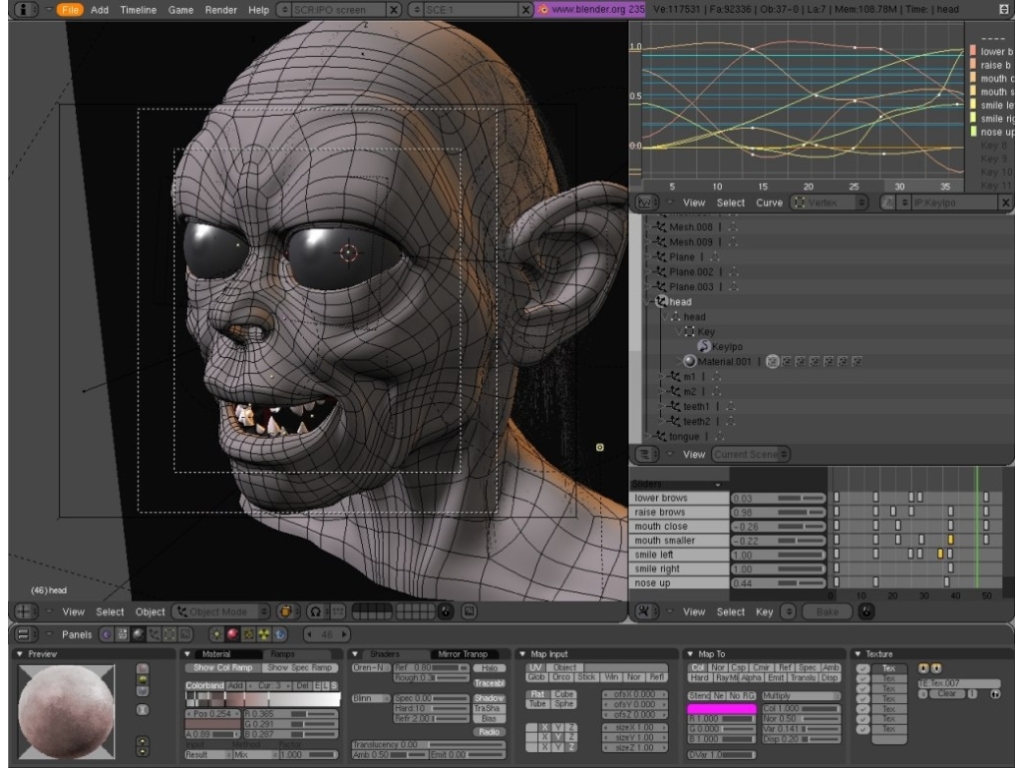This screenshot has width=1024, height=768.
Task: Click the info window icon in top-left corner
Action: pyautogui.click(x=22, y=9)
